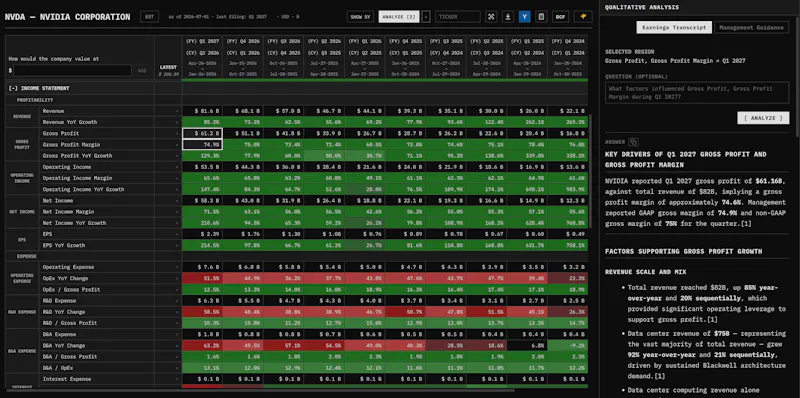Click the ANALYZE [2] button in toolbar
800x398 pixels.
[399, 17]
